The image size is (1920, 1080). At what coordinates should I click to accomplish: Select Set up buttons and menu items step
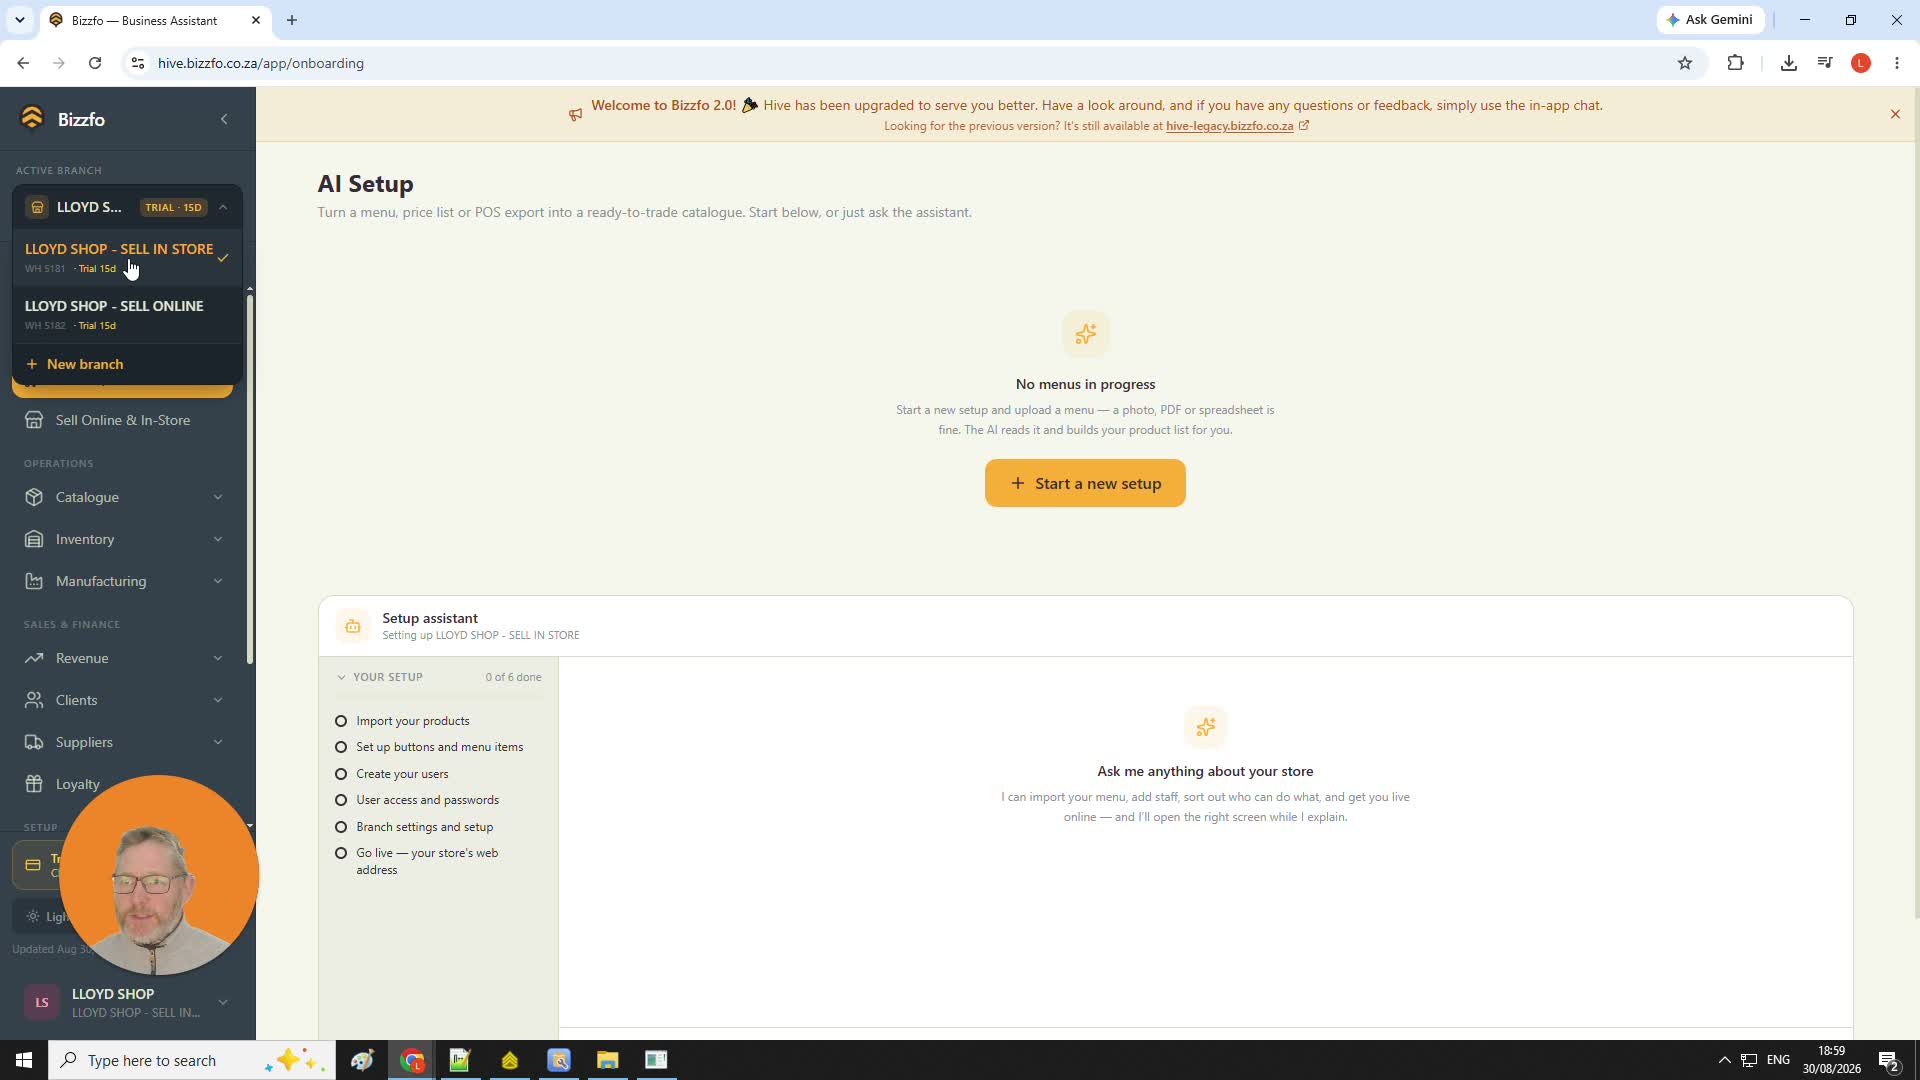pyautogui.click(x=430, y=747)
